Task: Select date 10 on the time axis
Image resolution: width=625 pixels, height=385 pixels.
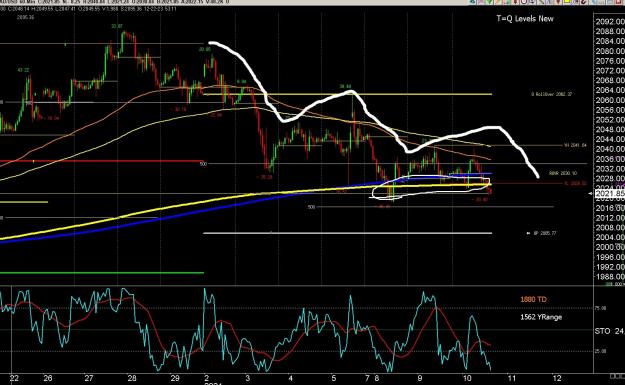Action: [467, 378]
